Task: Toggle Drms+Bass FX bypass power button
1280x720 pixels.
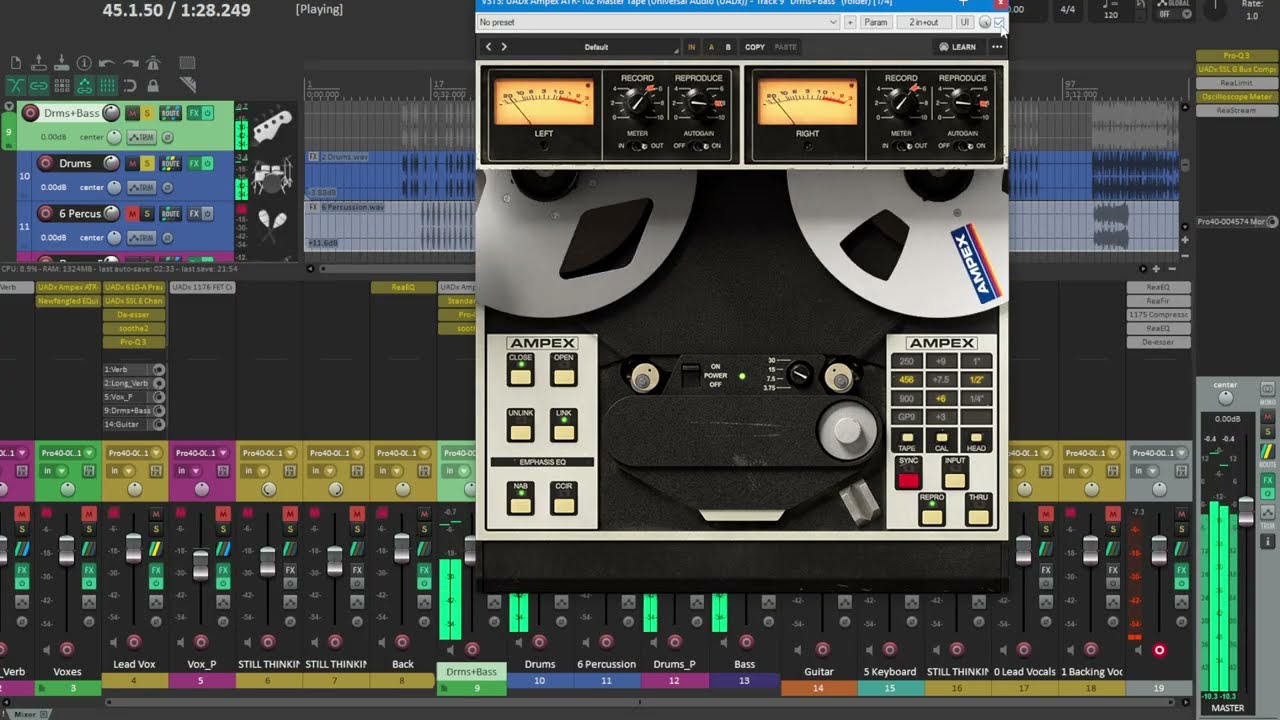Action: tap(207, 113)
